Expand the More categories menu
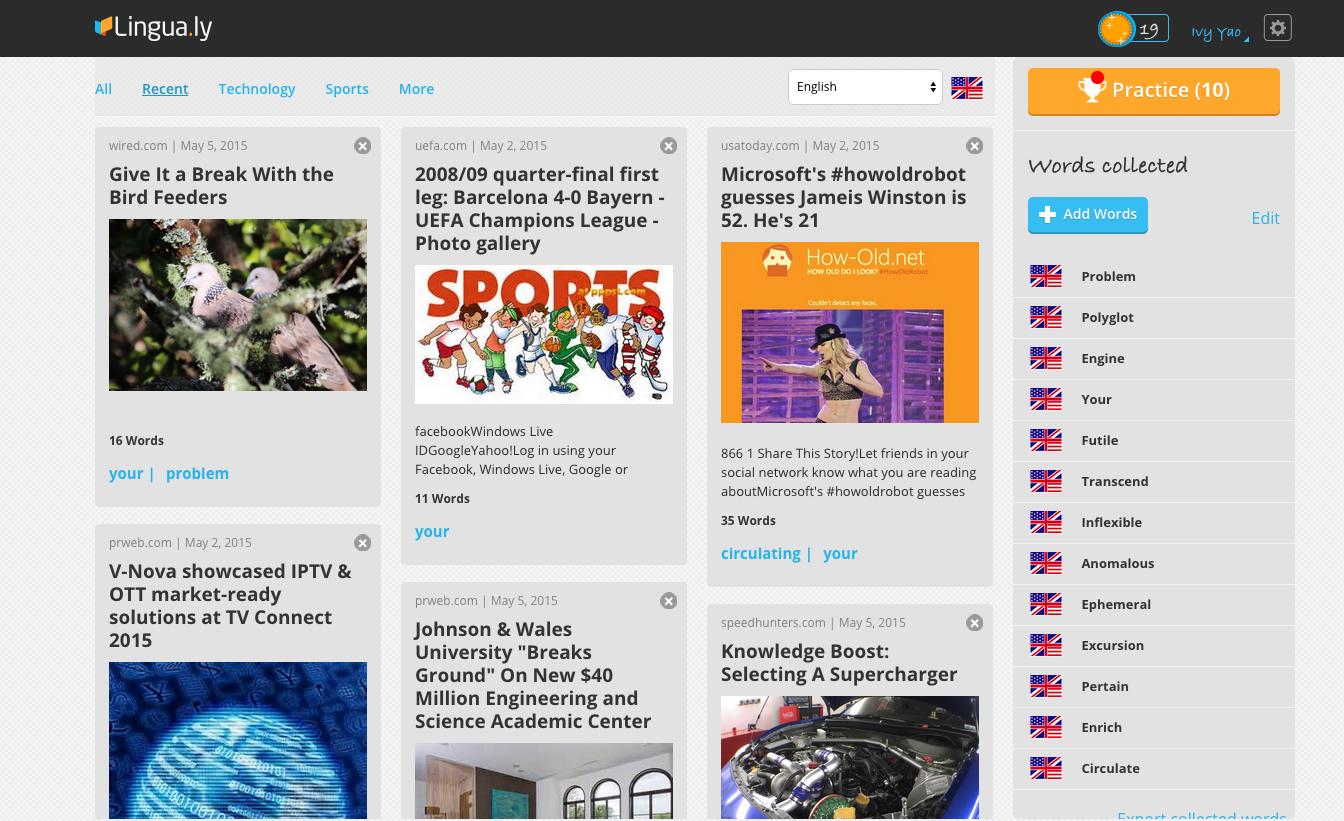This screenshot has width=1344, height=821. (416, 89)
